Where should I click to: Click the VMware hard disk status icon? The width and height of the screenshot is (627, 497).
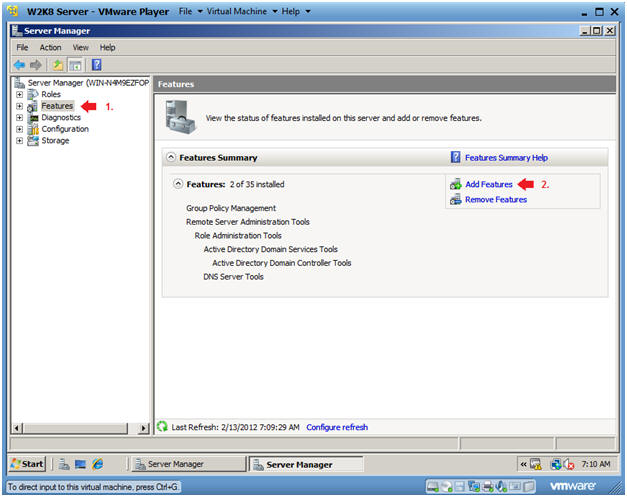pyautogui.click(x=433, y=486)
